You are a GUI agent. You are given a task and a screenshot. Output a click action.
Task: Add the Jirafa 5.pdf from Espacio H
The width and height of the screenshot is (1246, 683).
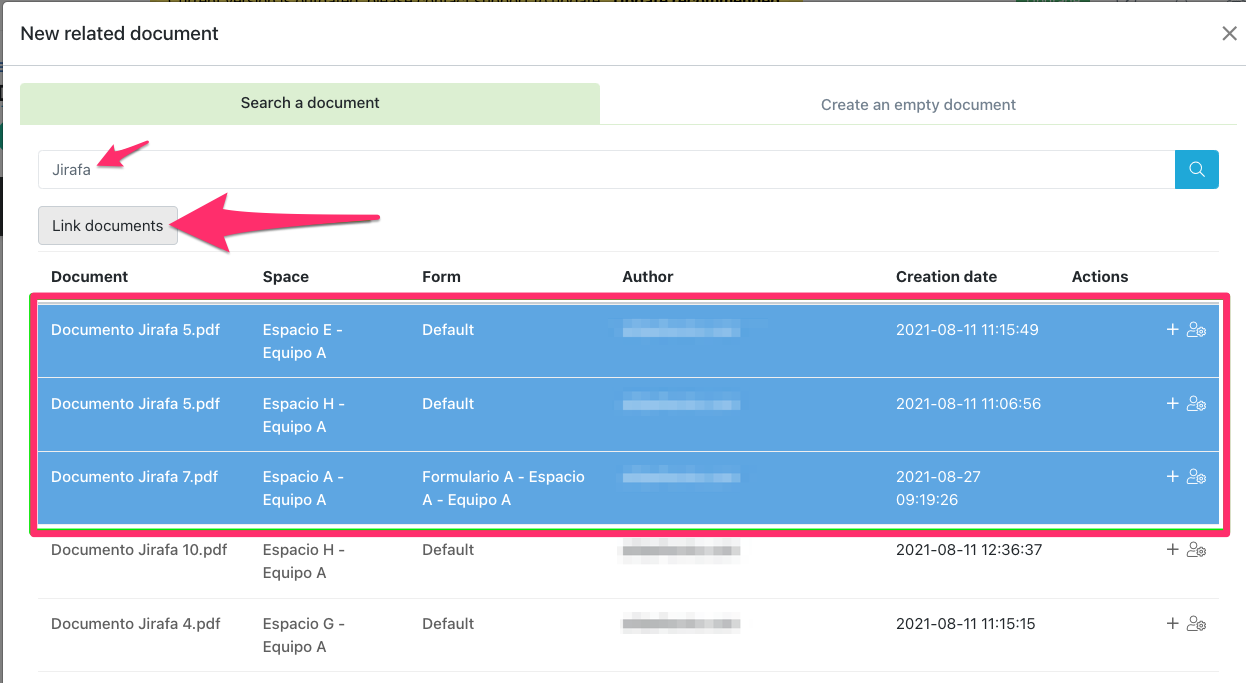click(x=1173, y=404)
